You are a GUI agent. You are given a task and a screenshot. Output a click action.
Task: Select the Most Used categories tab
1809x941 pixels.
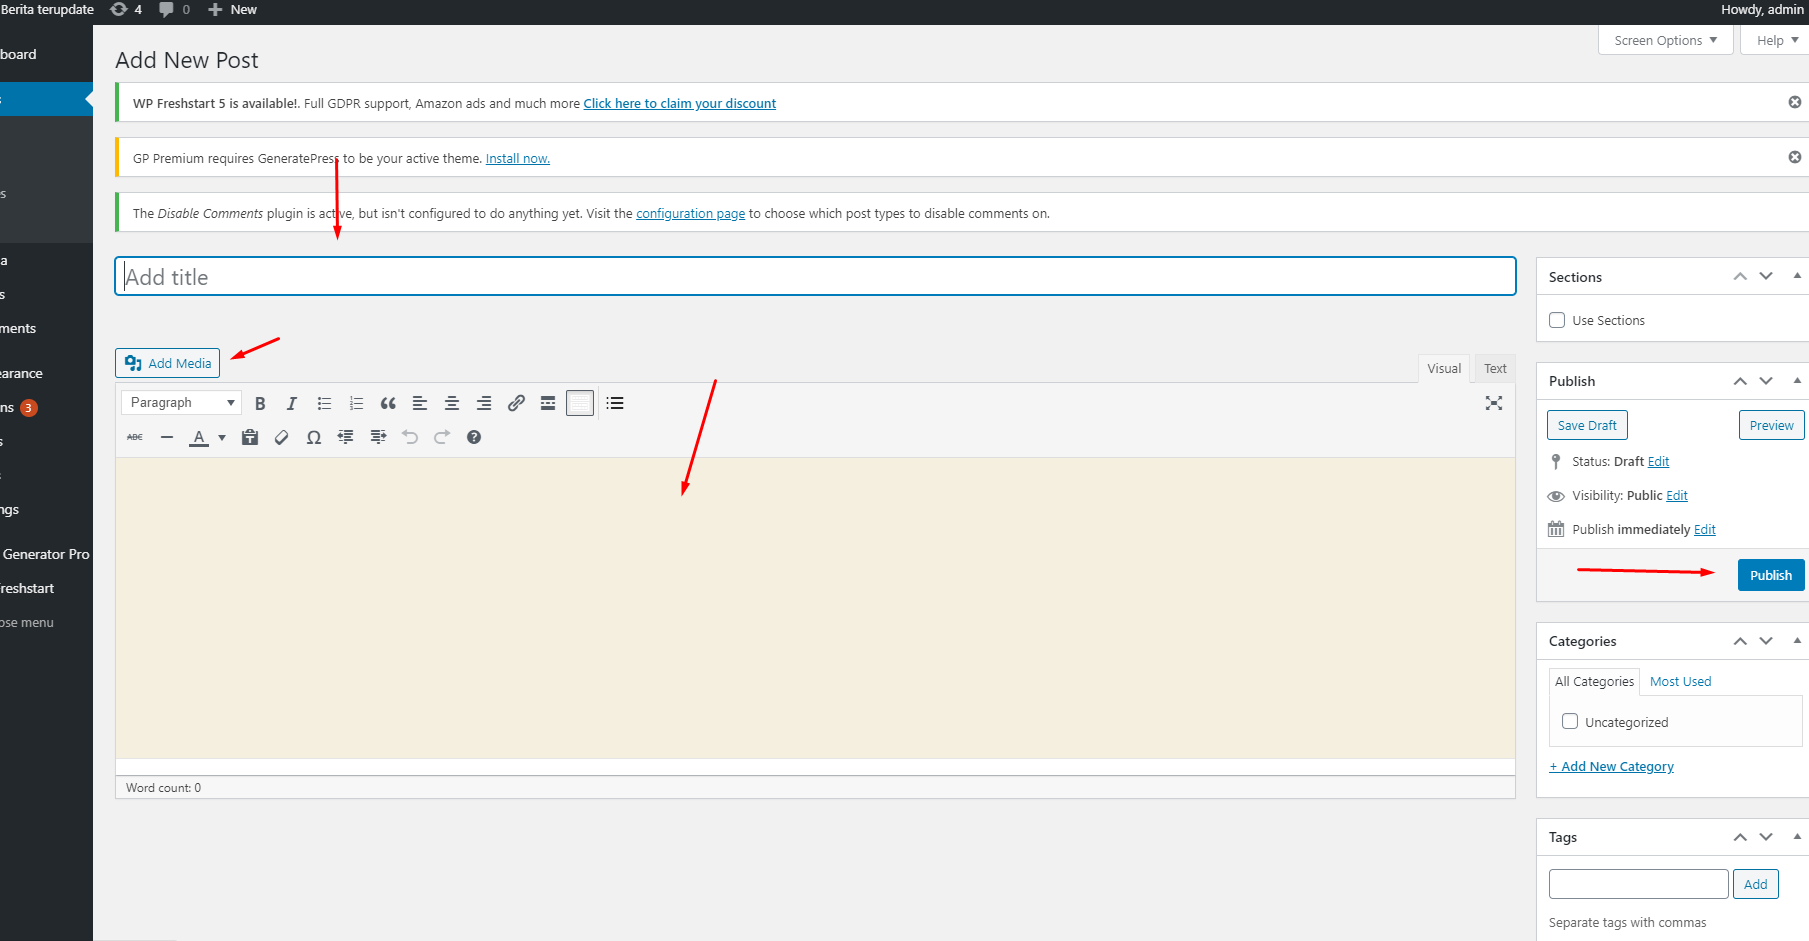[x=1680, y=681]
